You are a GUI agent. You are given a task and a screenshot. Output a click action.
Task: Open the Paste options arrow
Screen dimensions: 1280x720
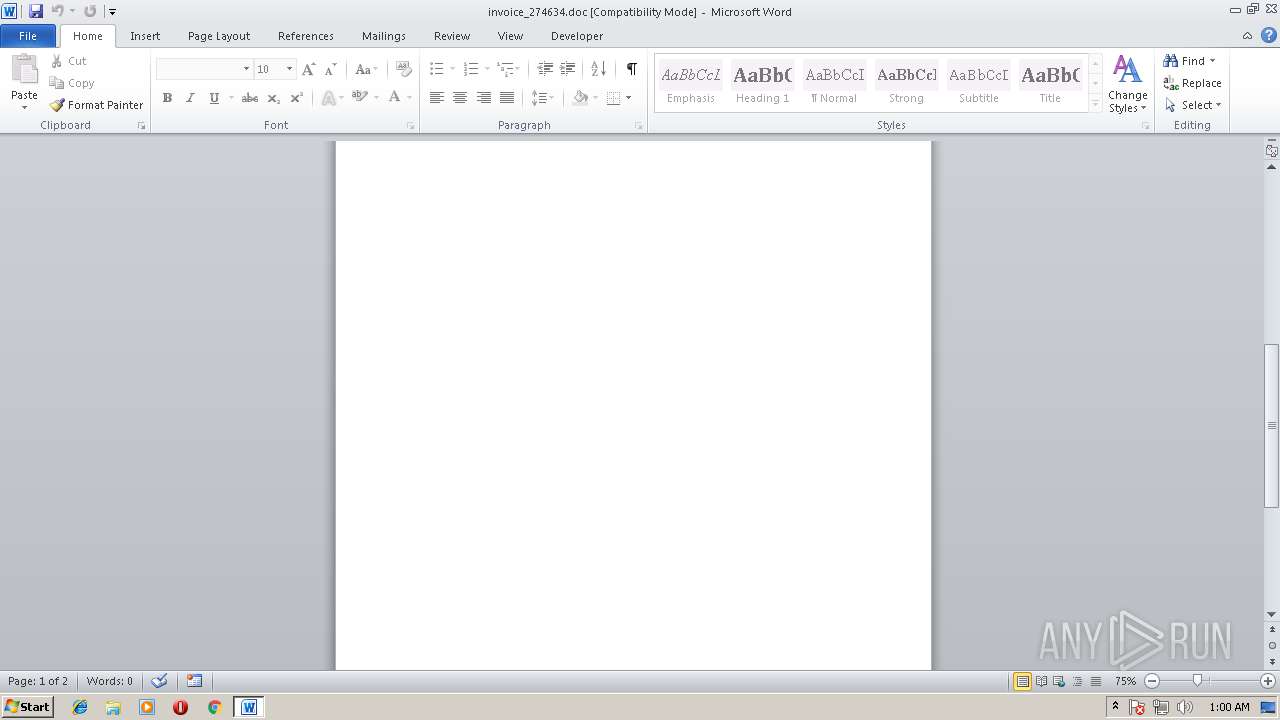point(24,107)
